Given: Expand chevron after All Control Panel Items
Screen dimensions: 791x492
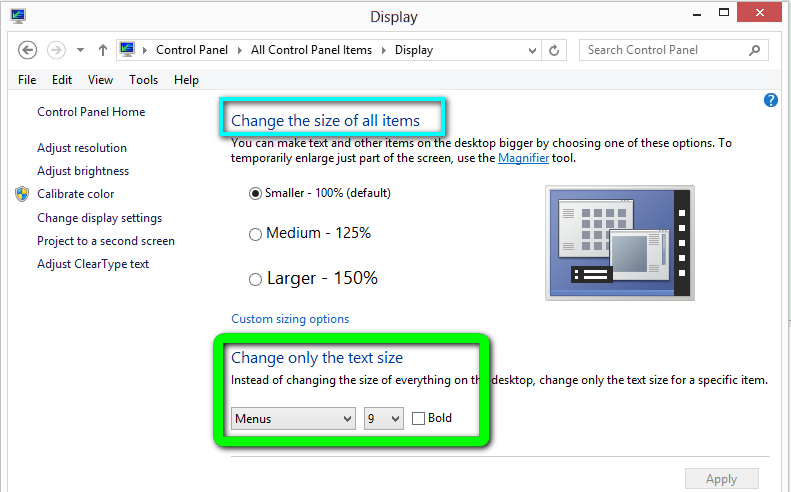Looking at the screenshot, I should pos(384,50).
